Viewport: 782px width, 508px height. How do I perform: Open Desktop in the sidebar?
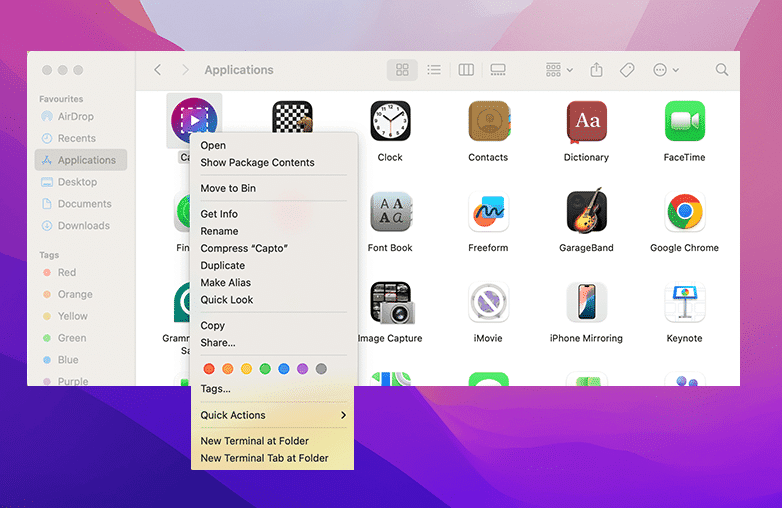coord(81,182)
